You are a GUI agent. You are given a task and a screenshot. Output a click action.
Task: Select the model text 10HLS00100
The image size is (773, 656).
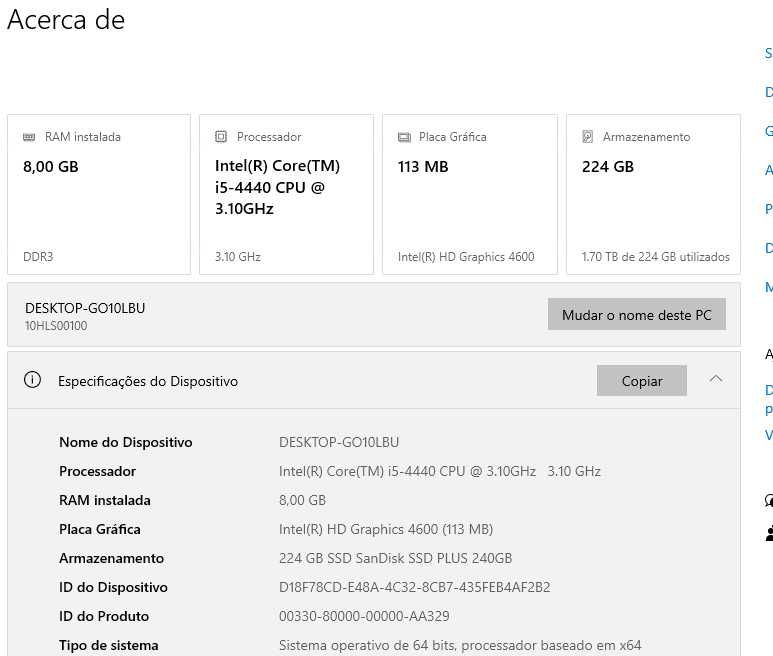tap(56, 326)
